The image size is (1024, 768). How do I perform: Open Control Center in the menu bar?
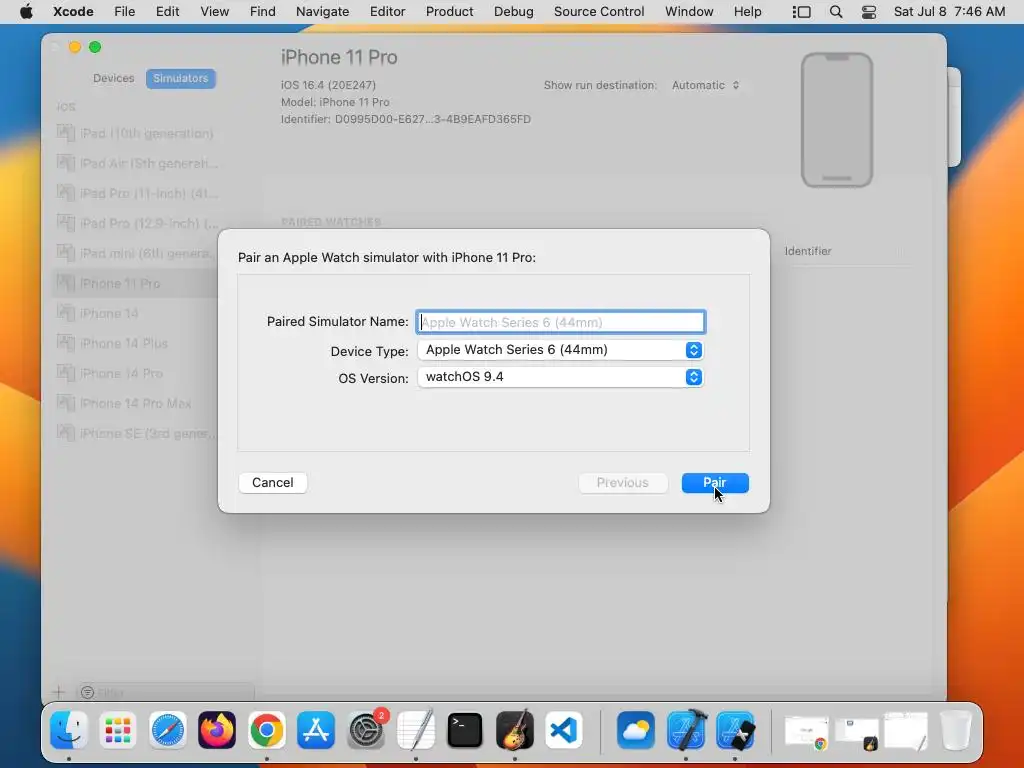coord(869,12)
